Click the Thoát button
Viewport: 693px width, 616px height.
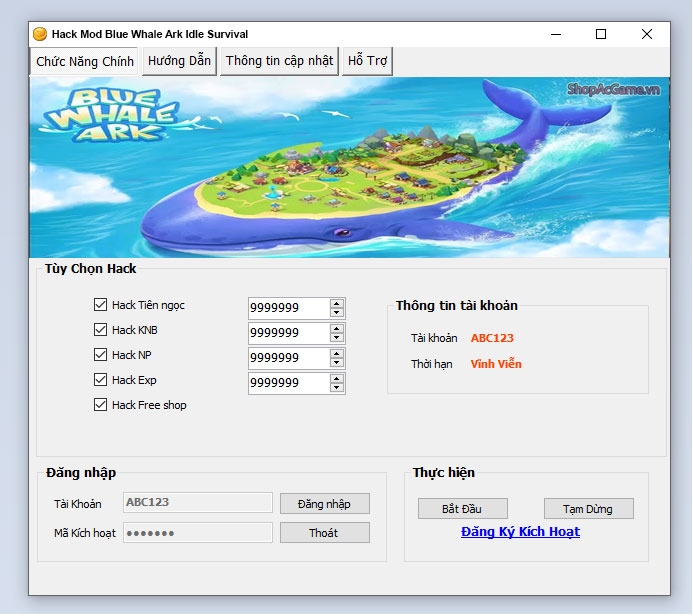point(325,533)
